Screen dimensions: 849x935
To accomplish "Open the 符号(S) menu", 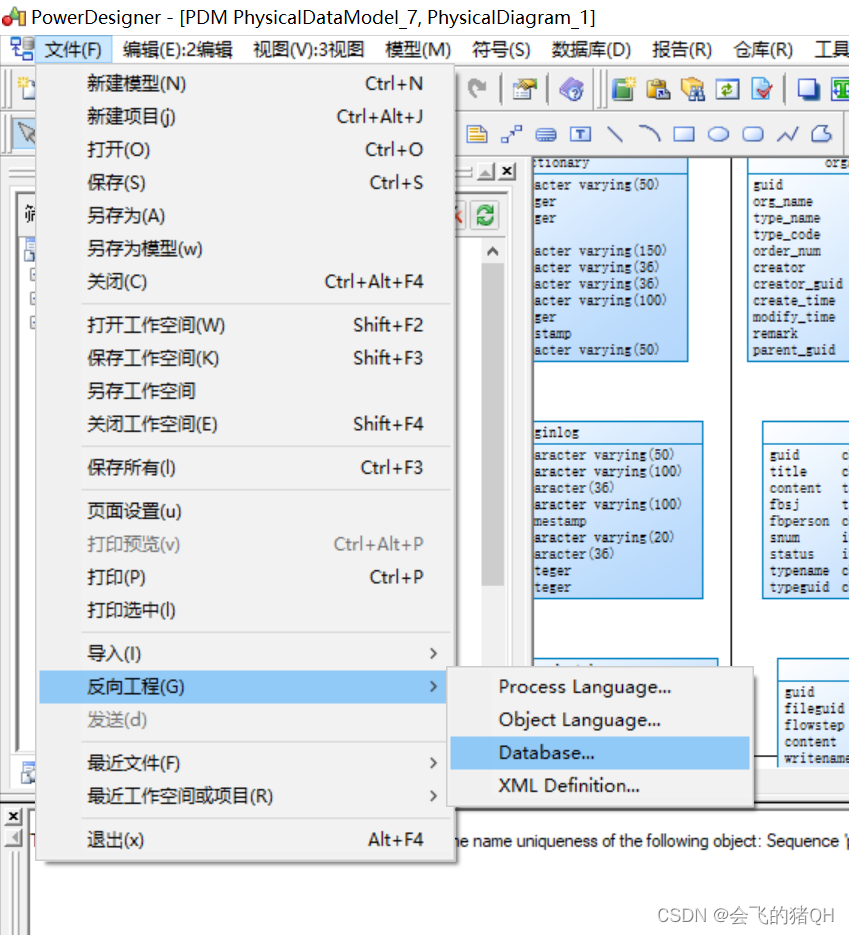I will click(501, 49).
